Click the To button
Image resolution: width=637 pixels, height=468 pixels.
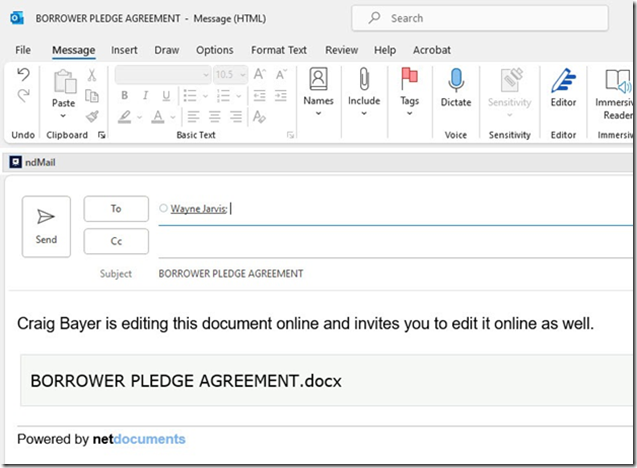pyautogui.click(x=116, y=208)
